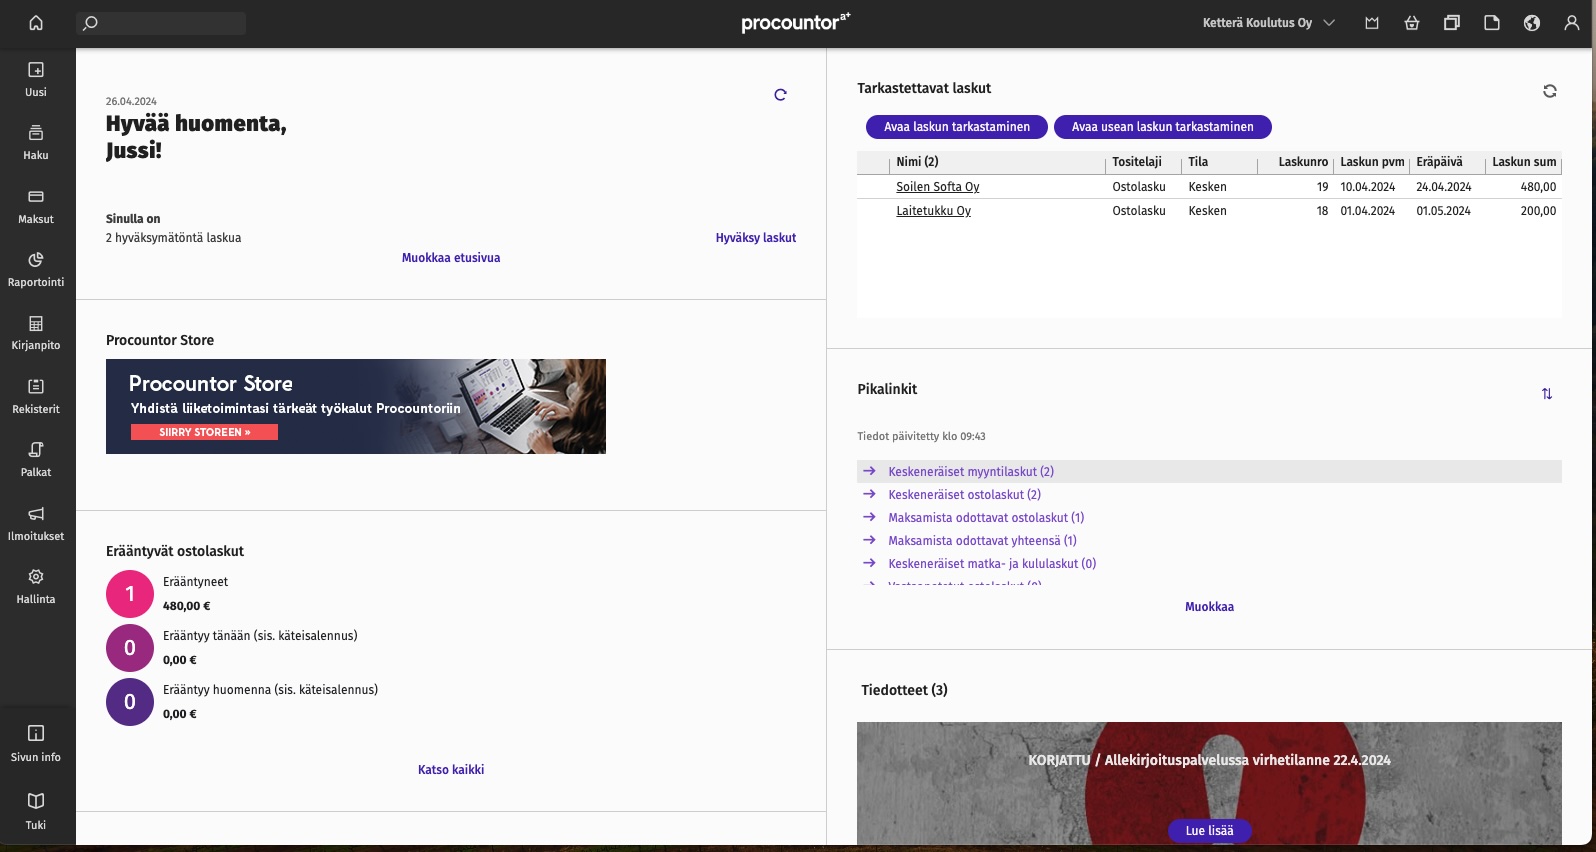This screenshot has width=1596, height=852.
Task: Click the Erääntyy tänään count circle
Action: point(130,648)
